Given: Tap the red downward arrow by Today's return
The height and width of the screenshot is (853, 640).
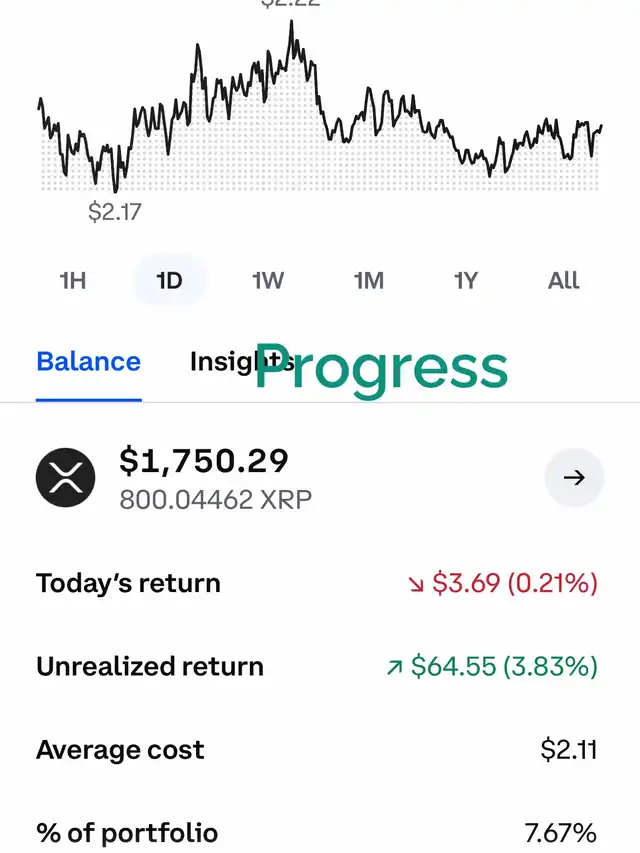Looking at the screenshot, I should [x=416, y=584].
